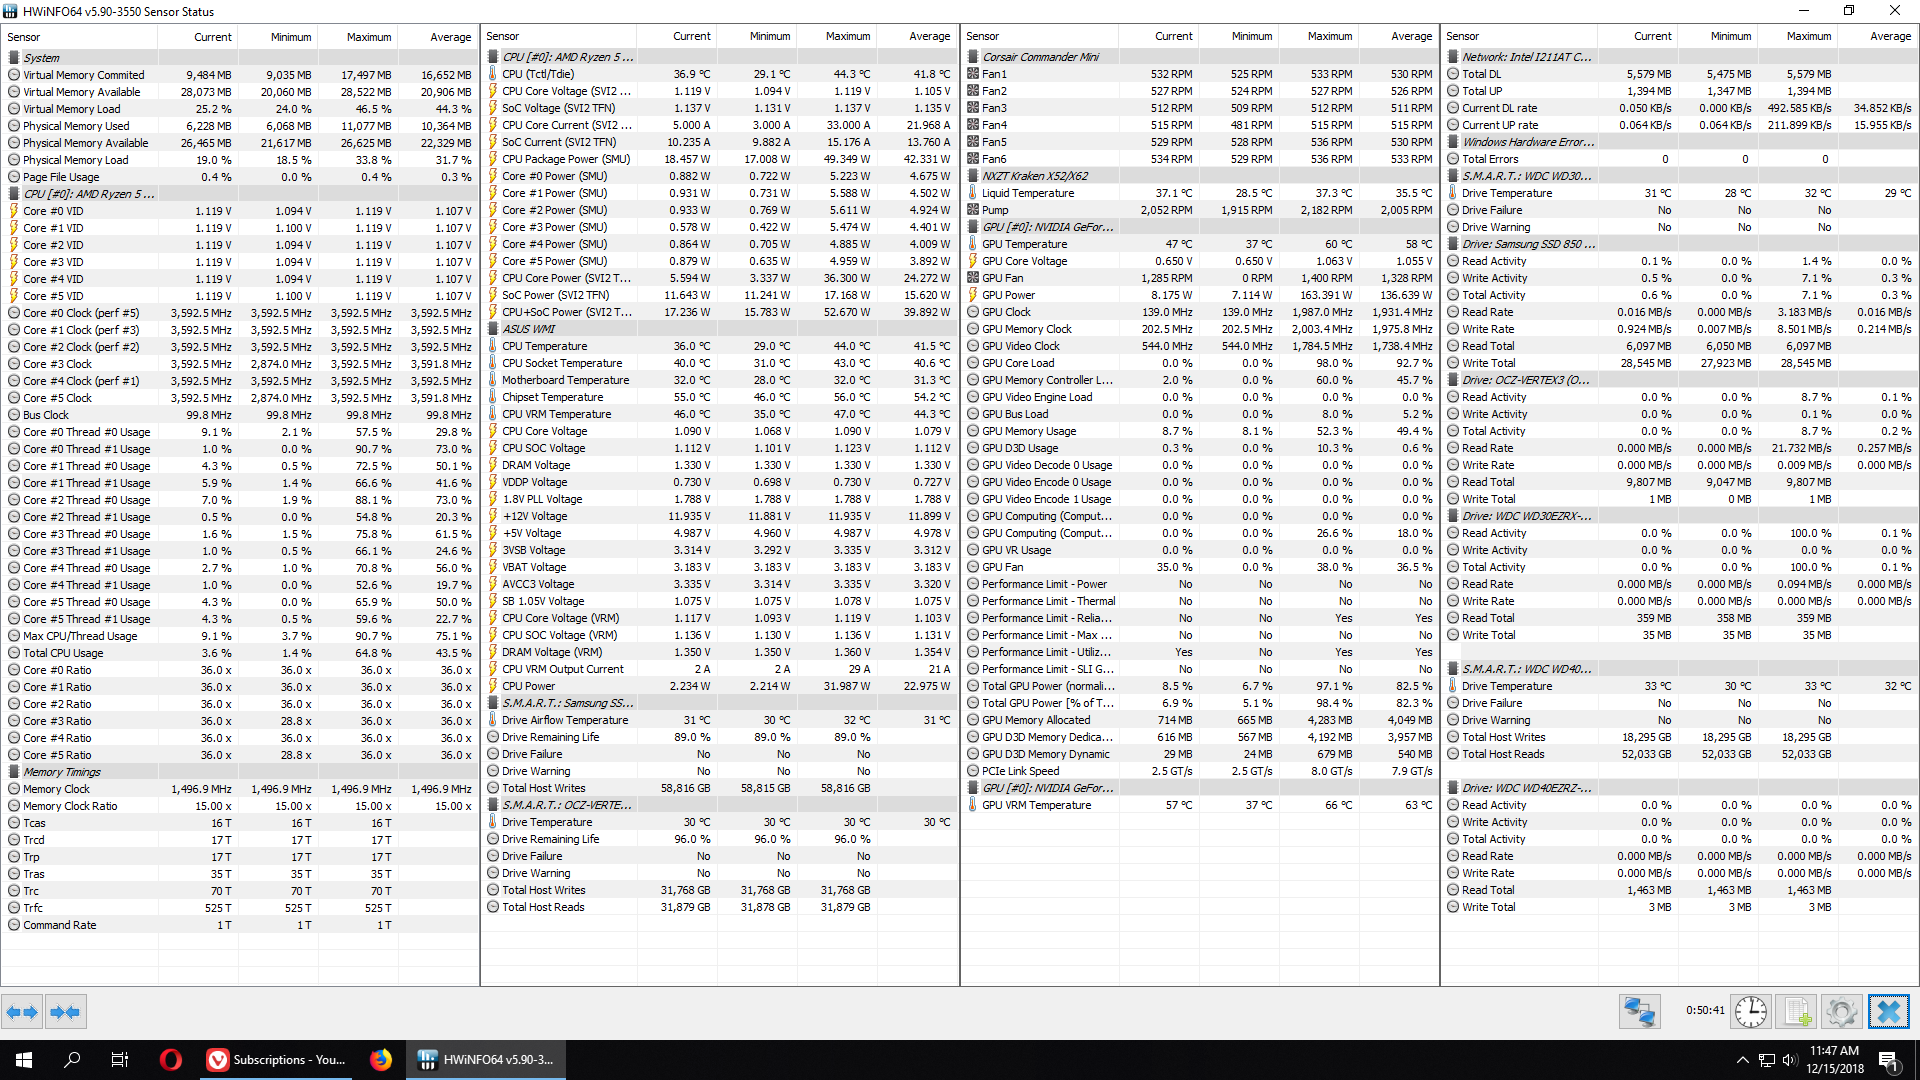Collapse the Memory Timings group header
Viewport: 1920px width, 1080px height.
[62, 772]
